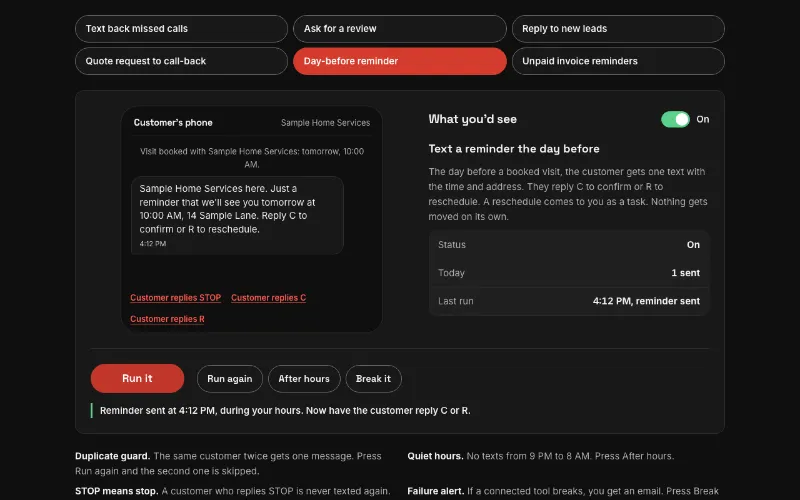This screenshot has height=500, width=800.
Task: Click the Run again button
Action: (x=230, y=379)
